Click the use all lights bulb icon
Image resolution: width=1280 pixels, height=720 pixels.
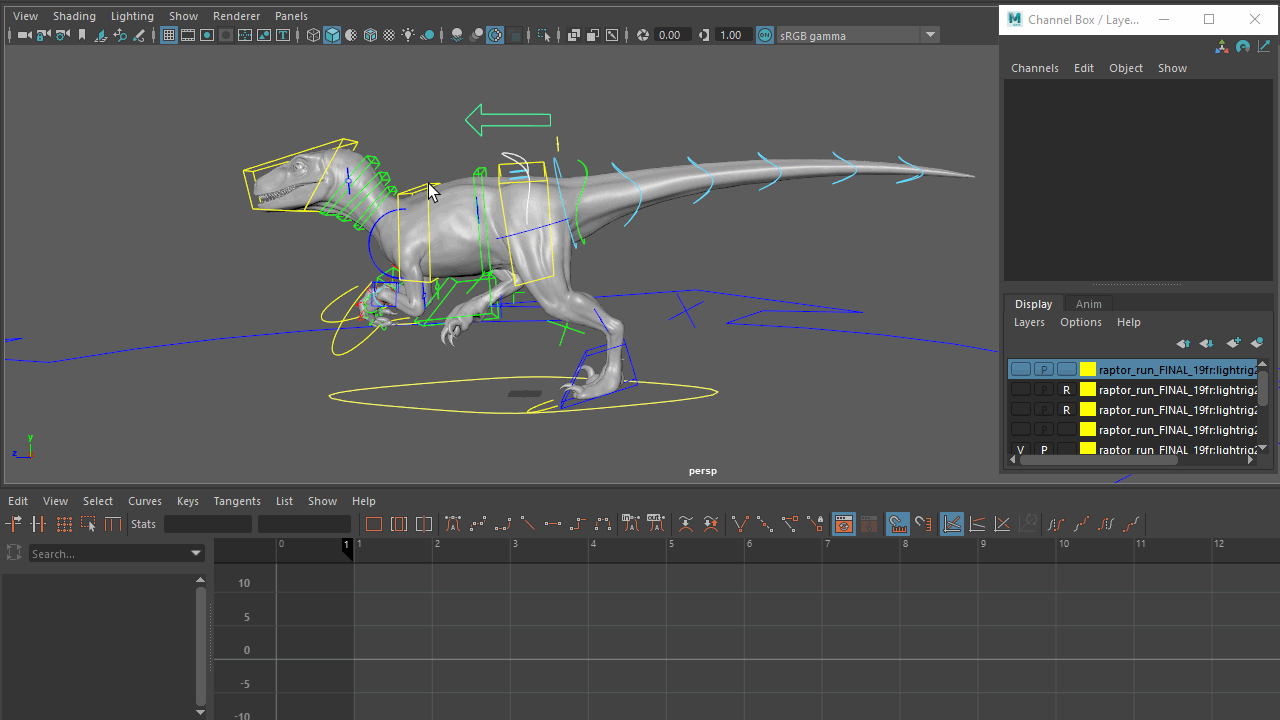[x=408, y=35]
